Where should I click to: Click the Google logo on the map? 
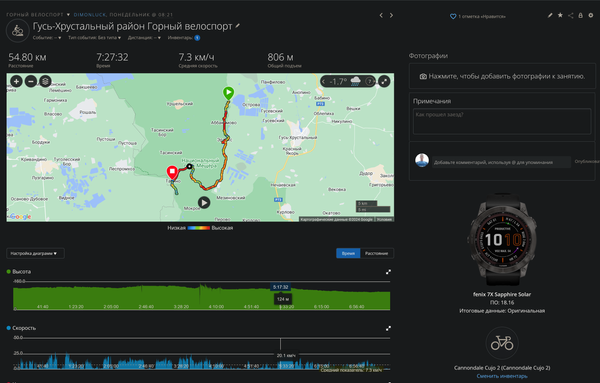[x=20, y=217]
